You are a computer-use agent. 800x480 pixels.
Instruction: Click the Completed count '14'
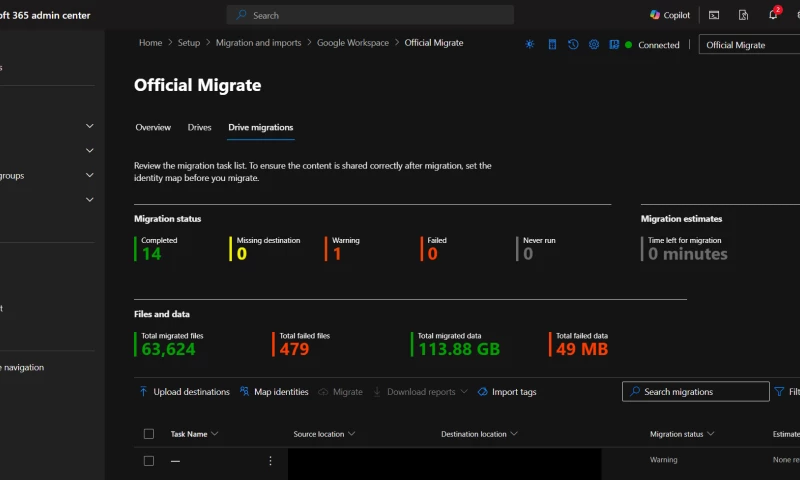pos(152,254)
